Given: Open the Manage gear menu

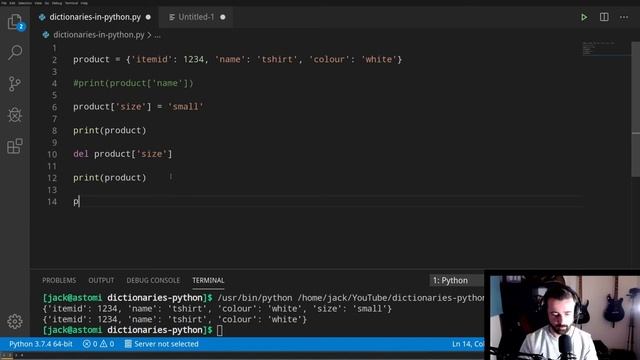Looking at the screenshot, I should [15, 321].
